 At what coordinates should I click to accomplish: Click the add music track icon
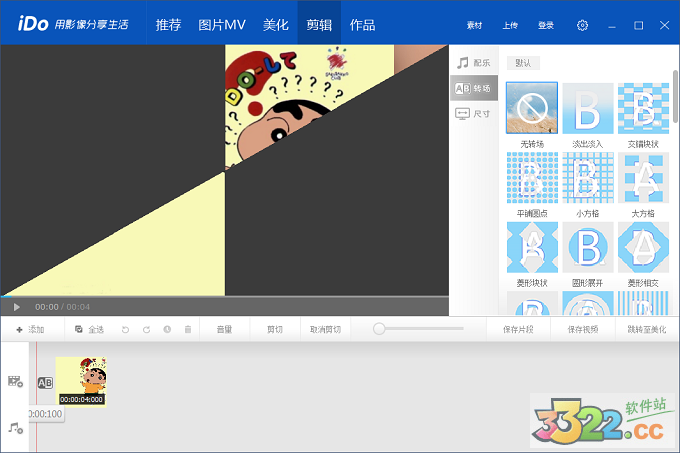(x=16, y=428)
